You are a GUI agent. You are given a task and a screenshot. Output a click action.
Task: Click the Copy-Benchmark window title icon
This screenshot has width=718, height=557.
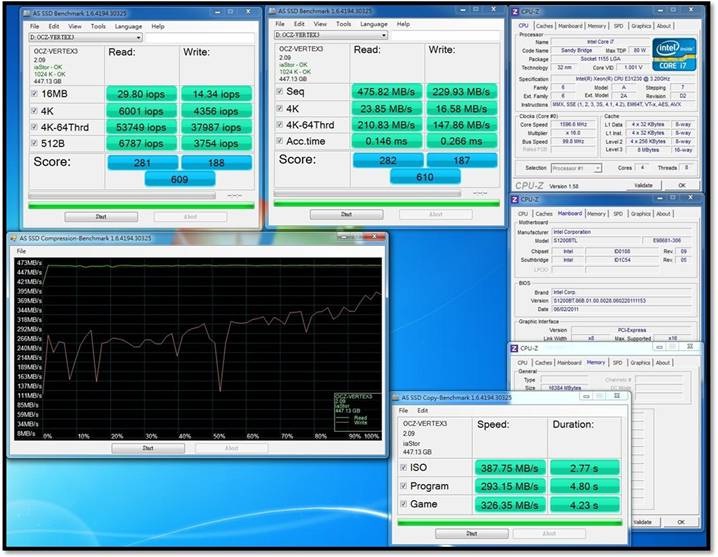(396, 398)
